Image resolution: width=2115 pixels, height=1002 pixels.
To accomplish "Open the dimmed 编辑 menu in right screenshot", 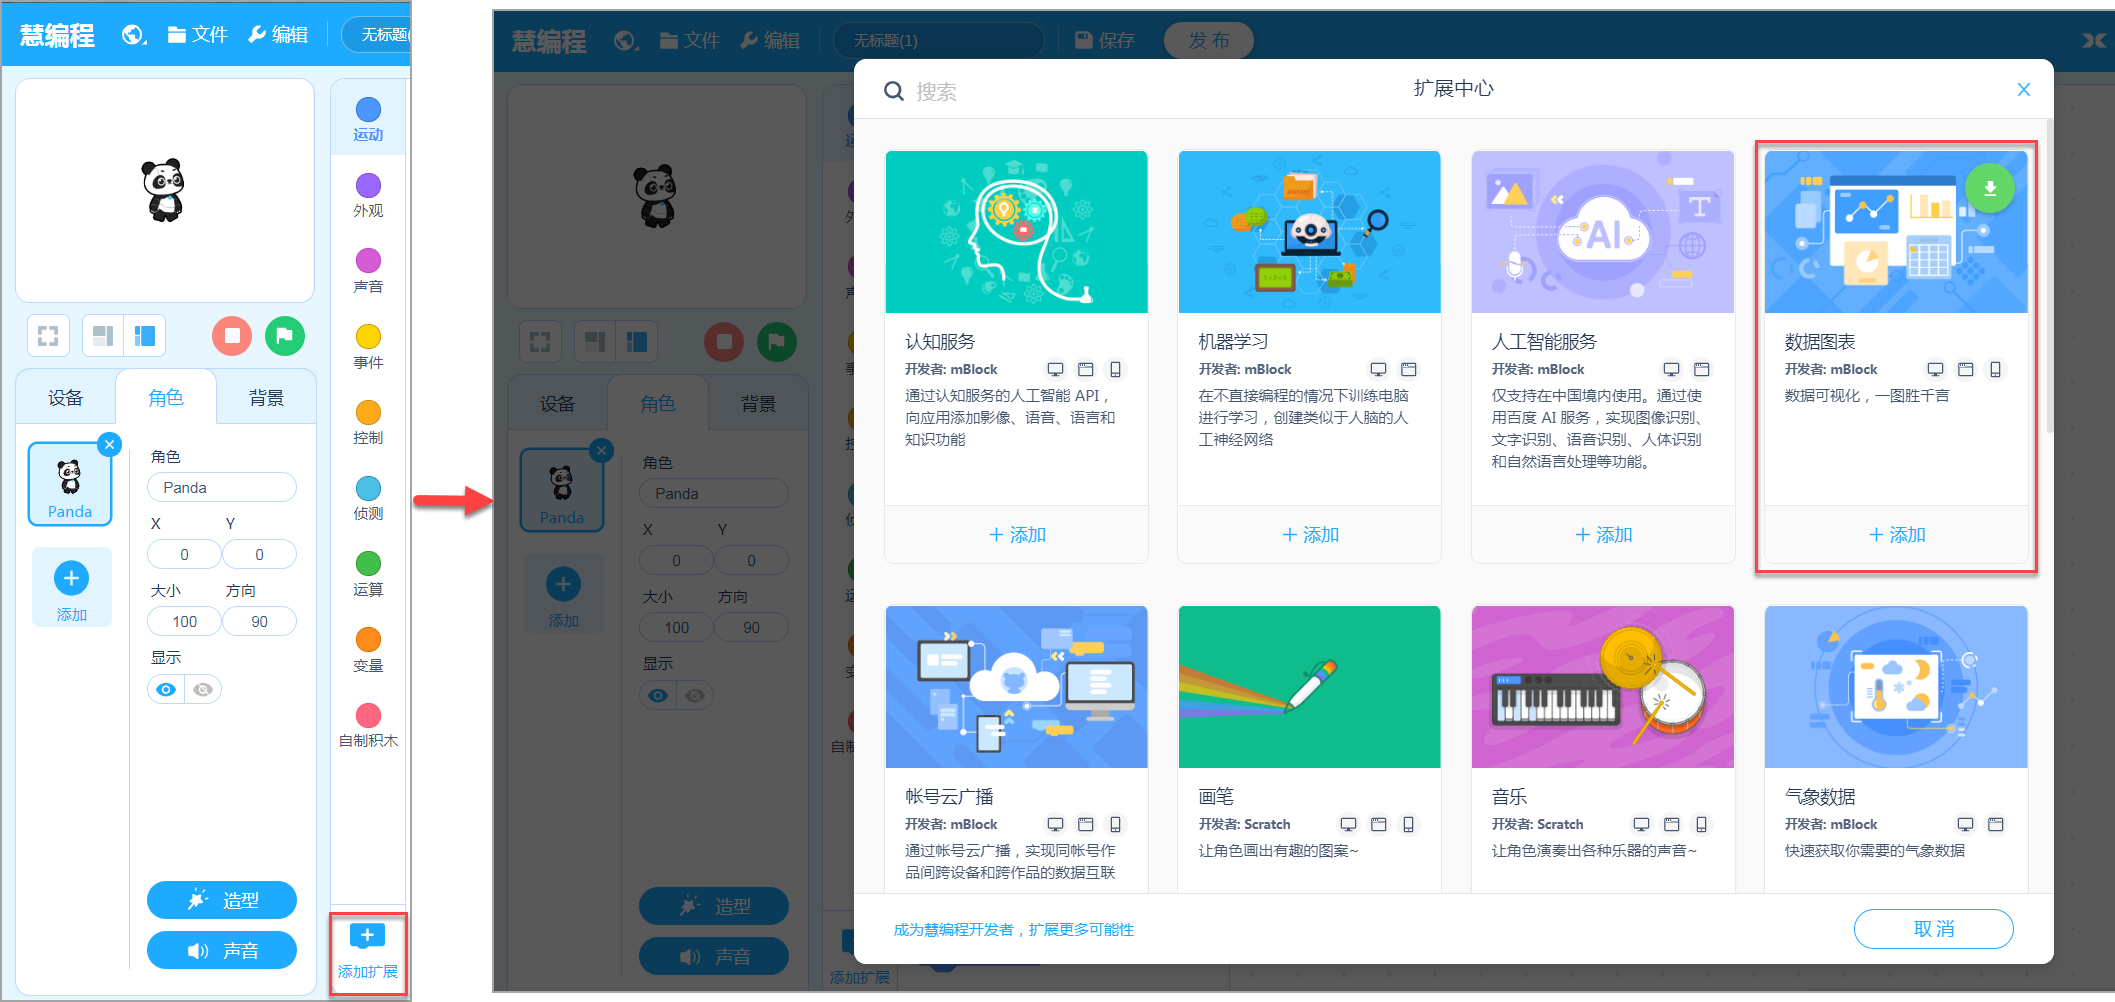I will pos(770,40).
